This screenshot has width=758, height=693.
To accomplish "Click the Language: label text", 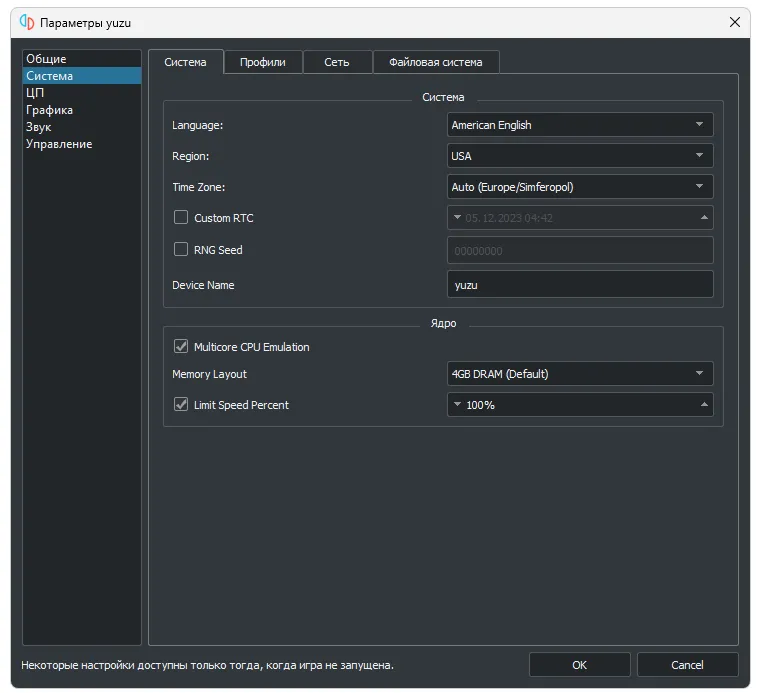I will pos(198,125).
